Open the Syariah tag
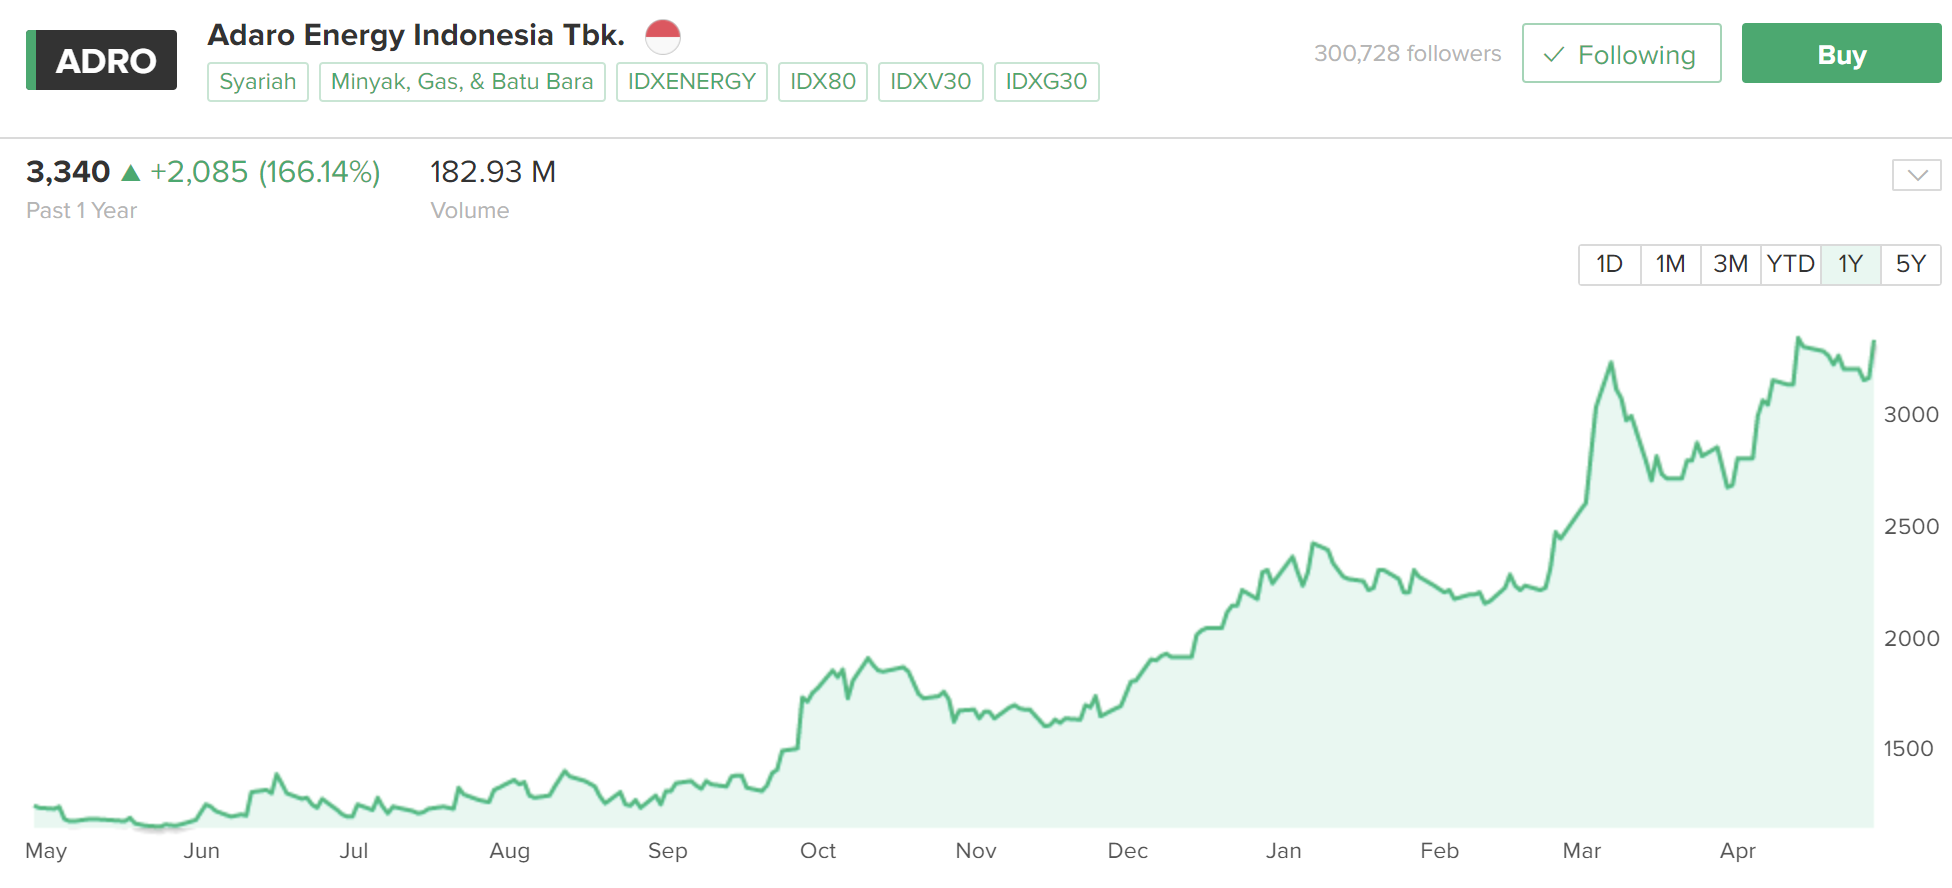This screenshot has width=1952, height=888. (258, 82)
